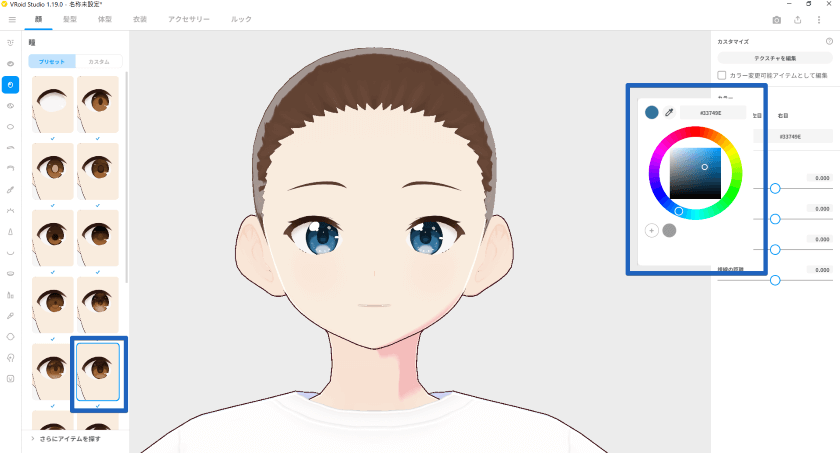Screen dimensions: 840x453
Task: Add a new saved color swatch
Action: 651,231
